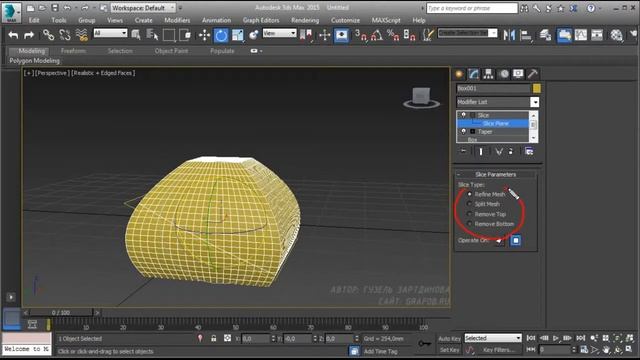Viewport: 640px width, 360px height.
Task: Open the Key Filters button
Action: pos(499,350)
